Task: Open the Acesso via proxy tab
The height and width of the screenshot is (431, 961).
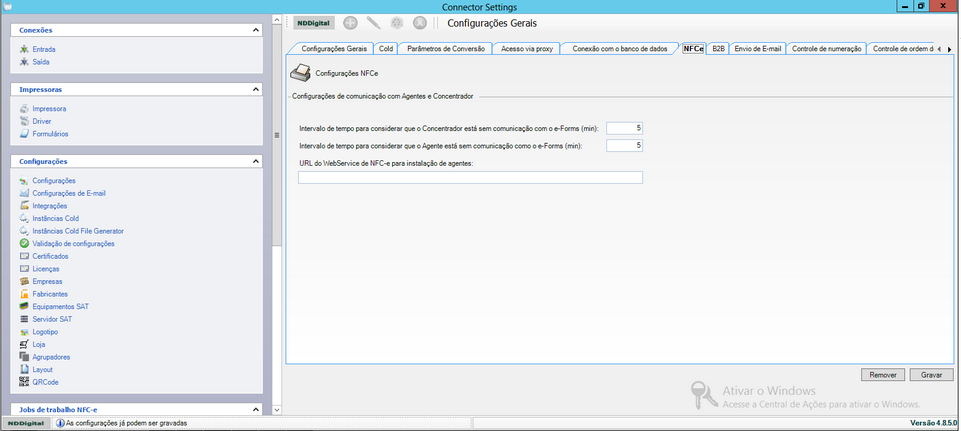Action: [527, 48]
